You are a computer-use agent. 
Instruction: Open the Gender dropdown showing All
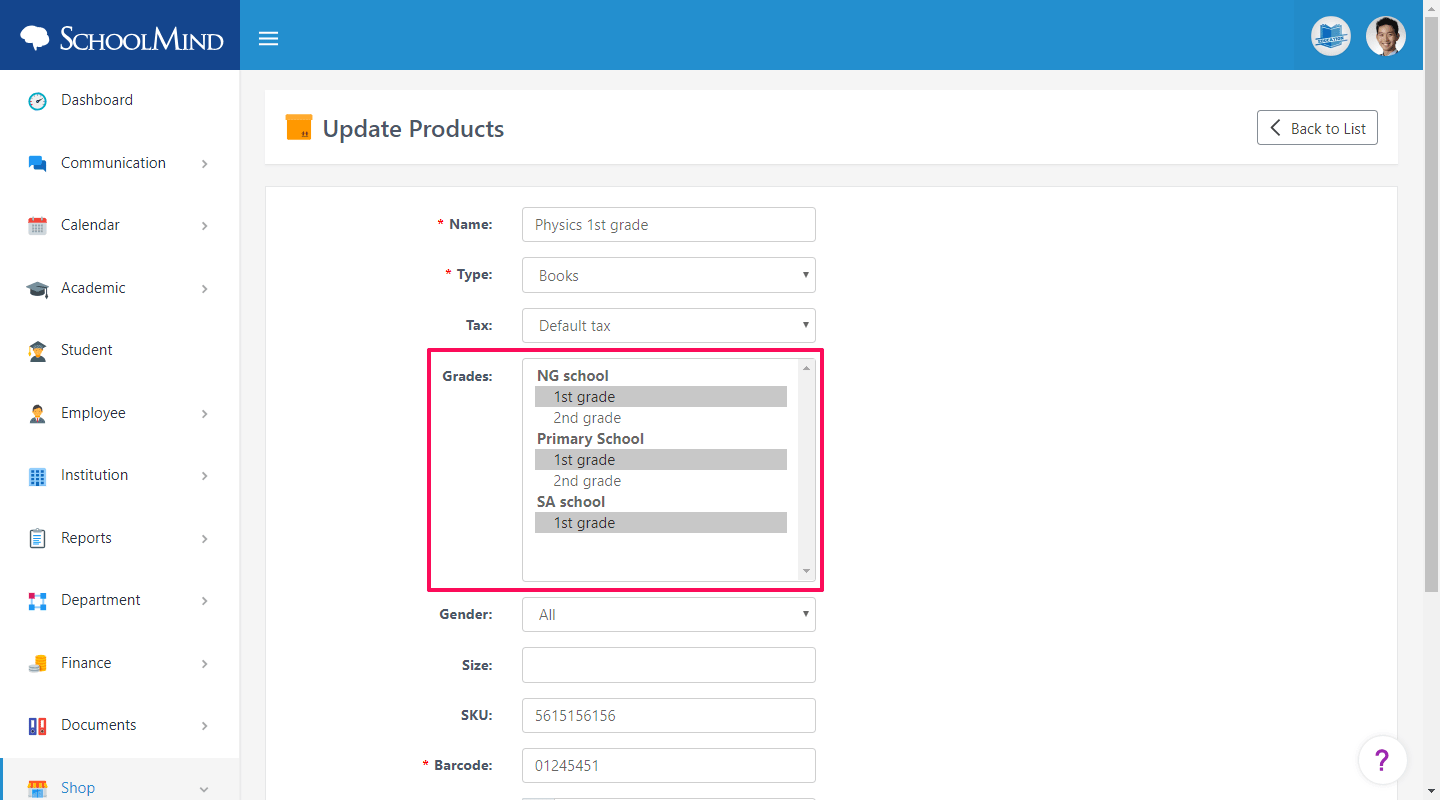(x=669, y=614)
